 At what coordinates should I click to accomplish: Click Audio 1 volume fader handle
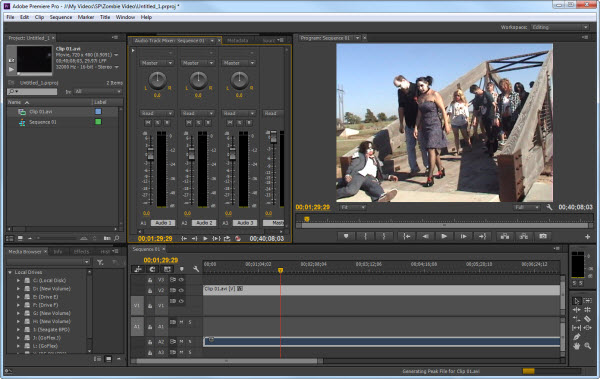coord(150,154)
